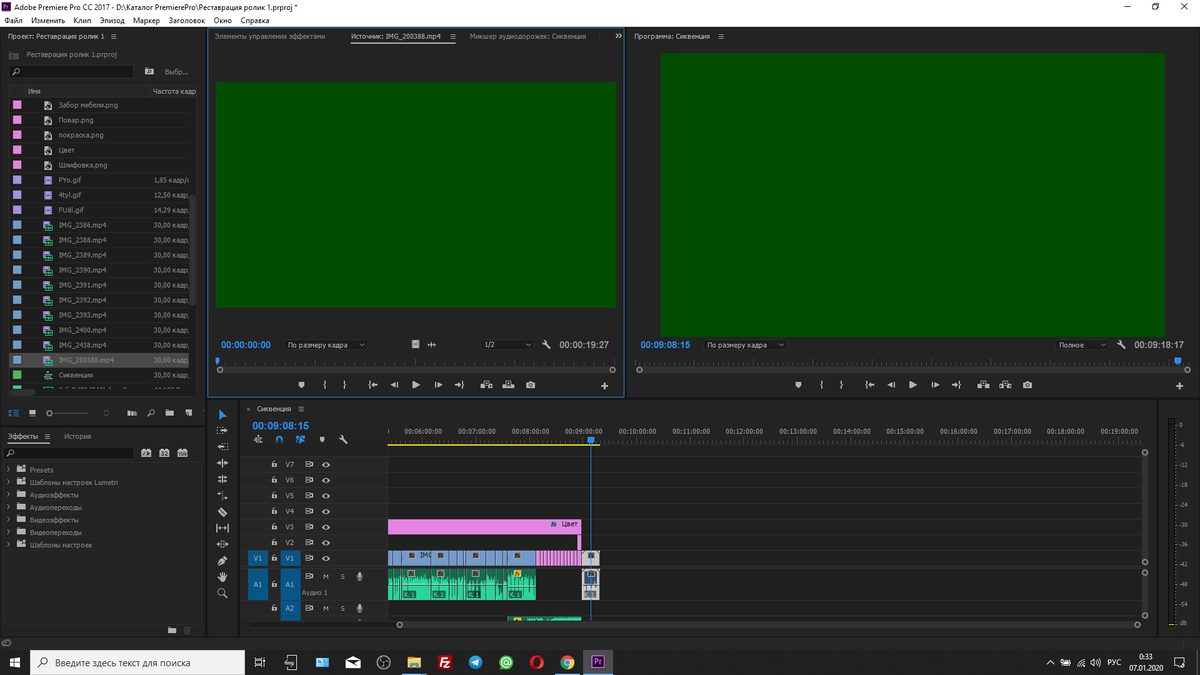Mute audio track A1
Image resolution: width=1200 pixels, height=675 pixels.
[325, 577]
